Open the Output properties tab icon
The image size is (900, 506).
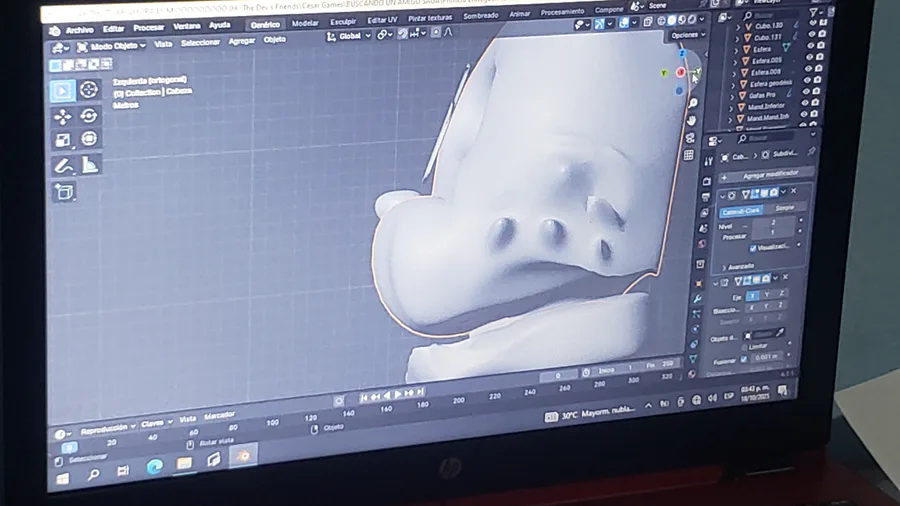pyautogui.click(x=705, y=197)
